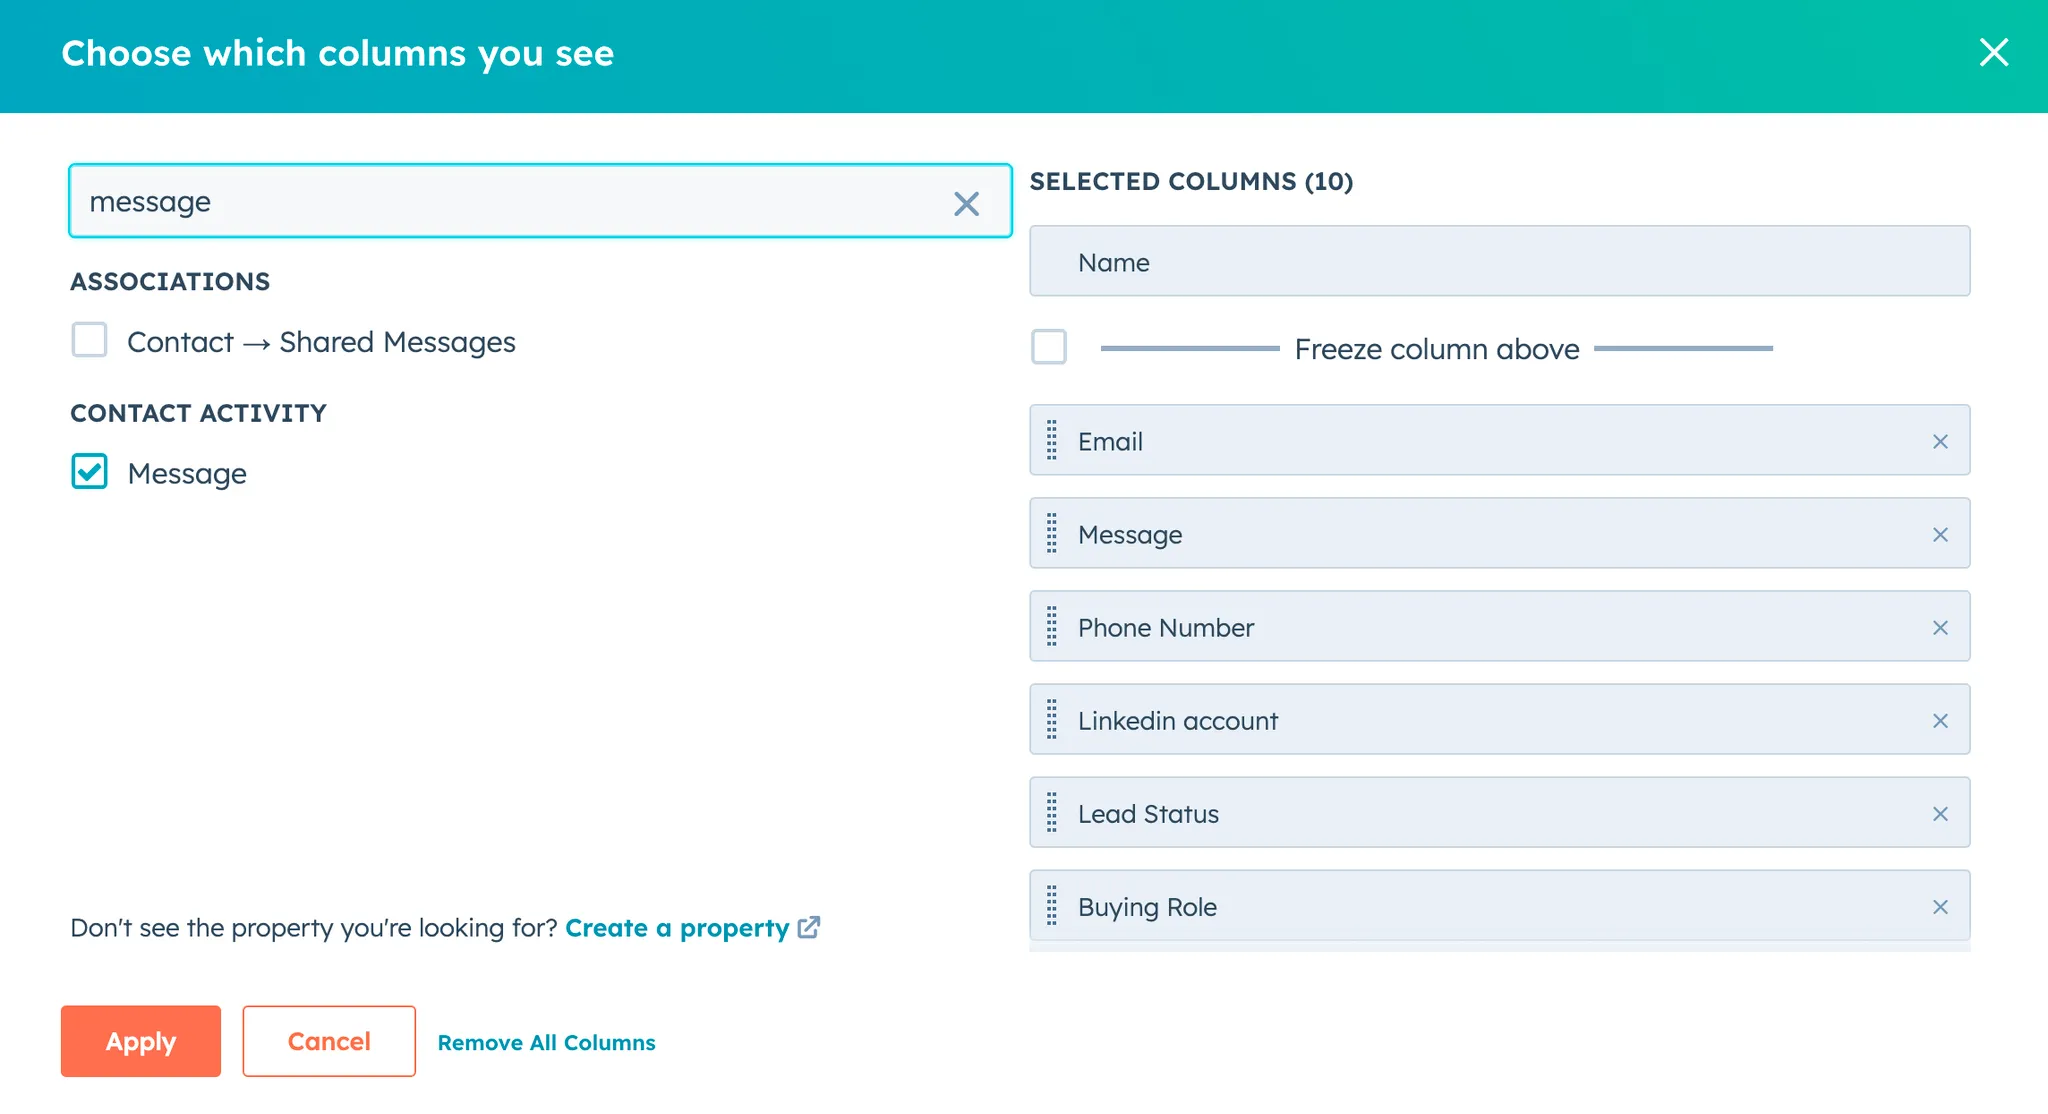The image size is (2048, 1114).
Task: Click Remove All Columns link
Action: tap(546, 1043)
